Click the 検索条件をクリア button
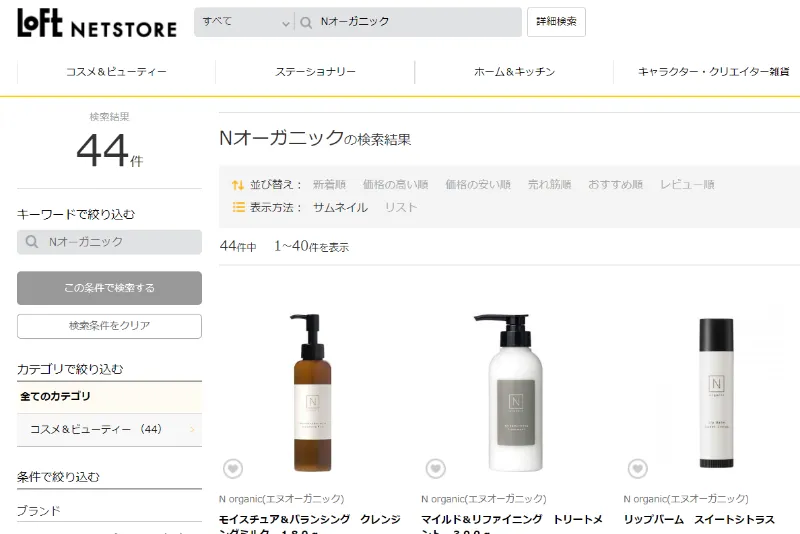This screenshot has width=800, height=534. (109, 326)
